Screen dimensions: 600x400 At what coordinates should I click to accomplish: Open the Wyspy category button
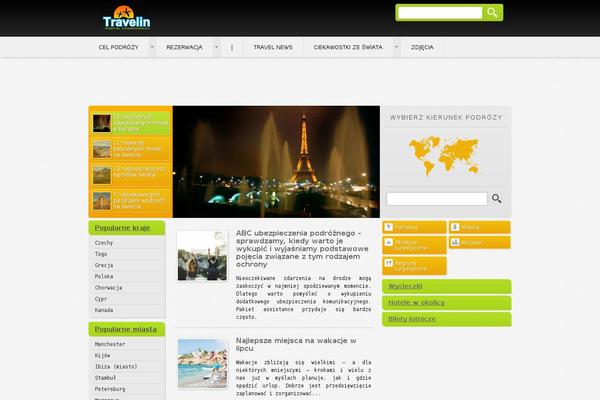479,242
